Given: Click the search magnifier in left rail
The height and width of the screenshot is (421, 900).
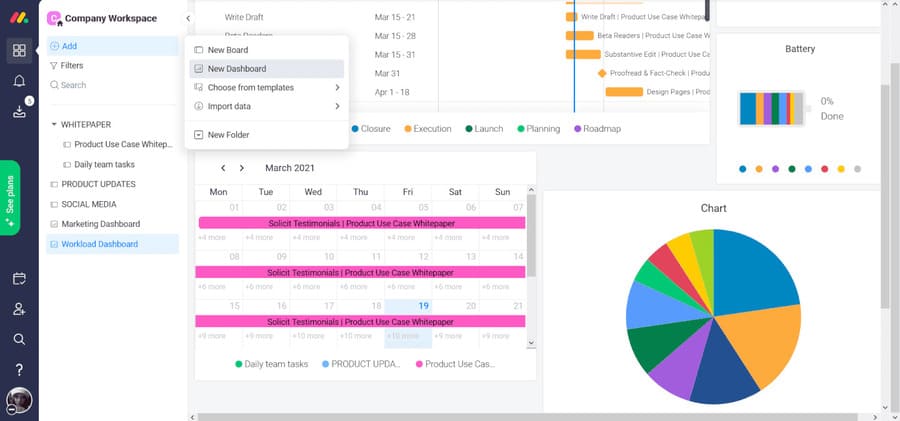Looking at the screenshot, I should (x=19, y=339).
